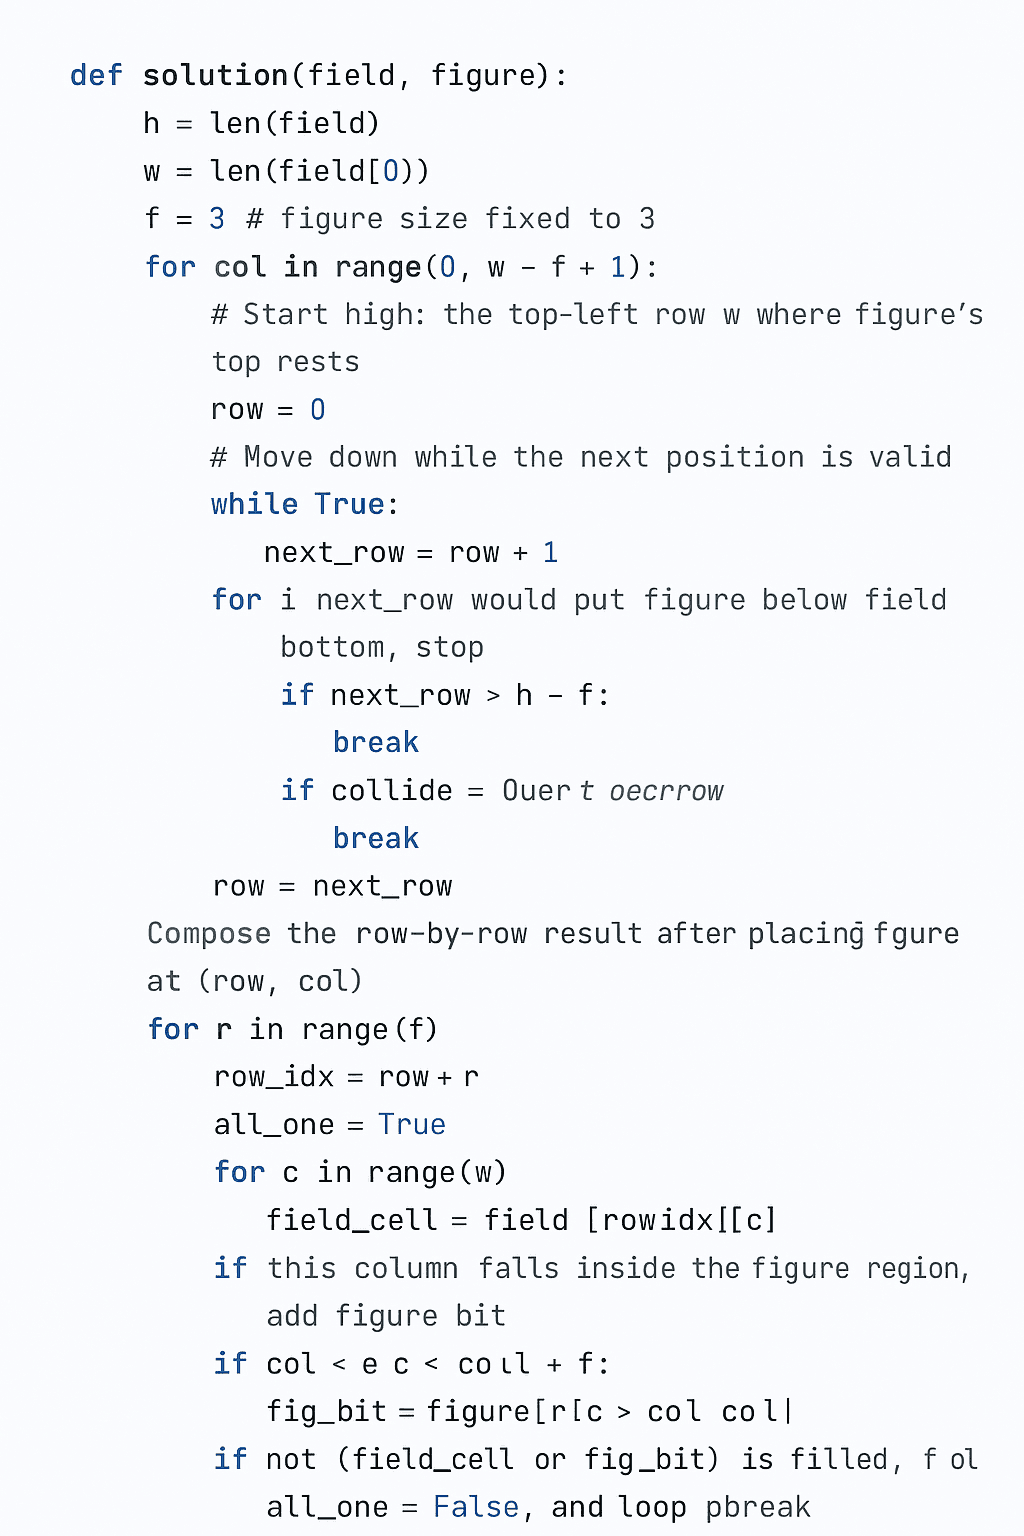Place cursor on the h = len(field) line

pos(261,124)
